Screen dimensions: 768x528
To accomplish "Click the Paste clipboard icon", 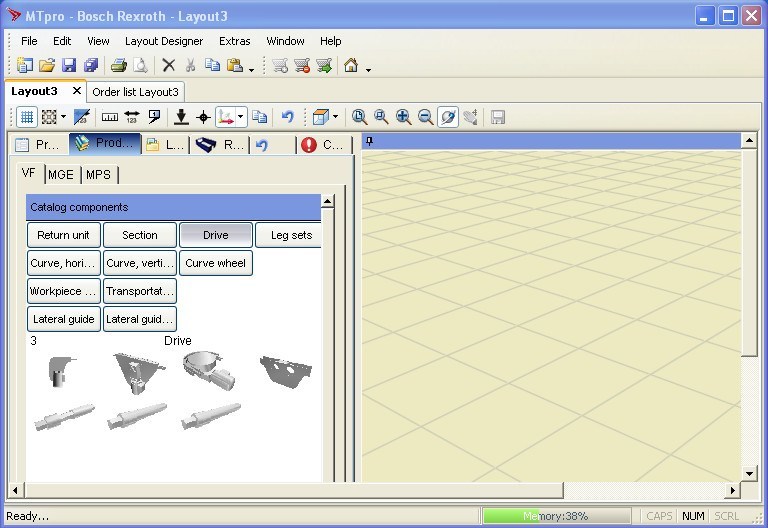I will [x=235, y=65].
